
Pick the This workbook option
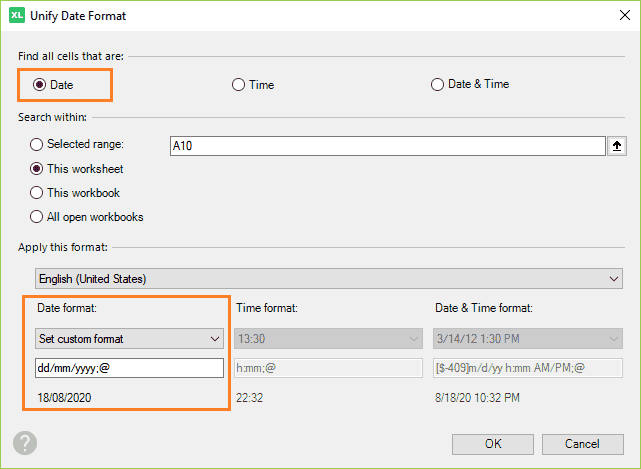tap(36, 193)
